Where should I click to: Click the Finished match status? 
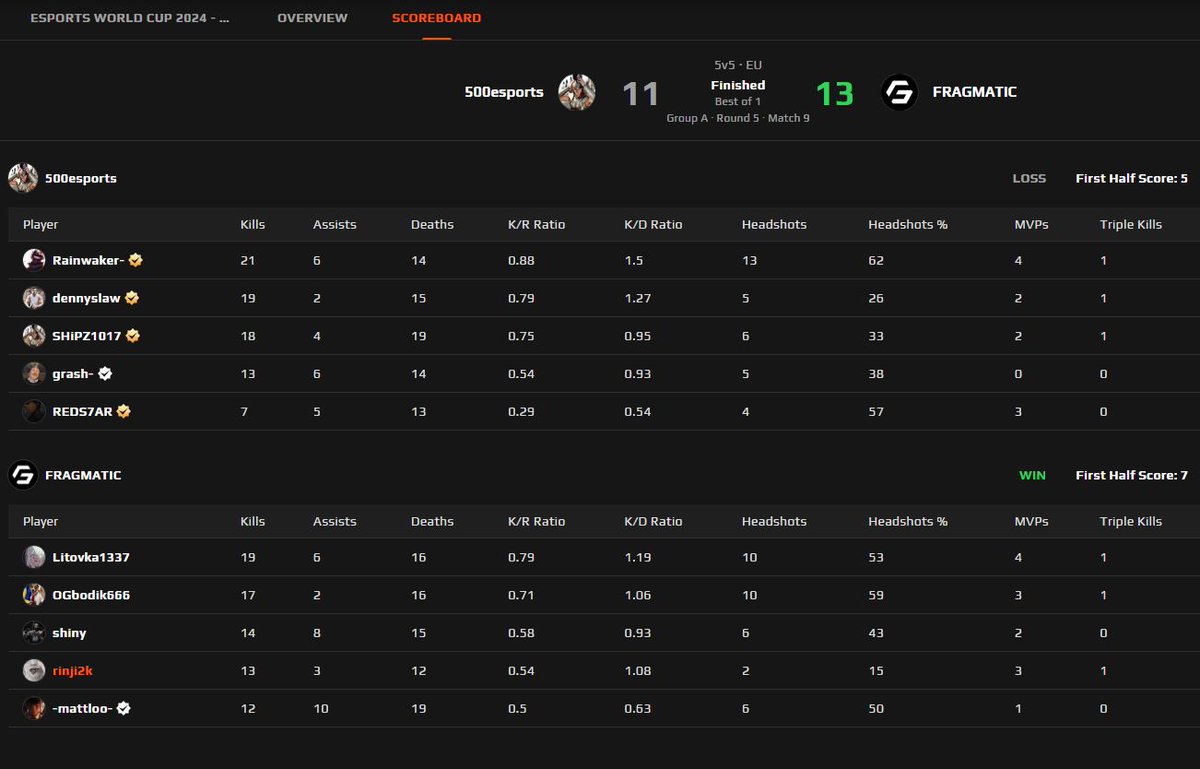click(738, 85)
